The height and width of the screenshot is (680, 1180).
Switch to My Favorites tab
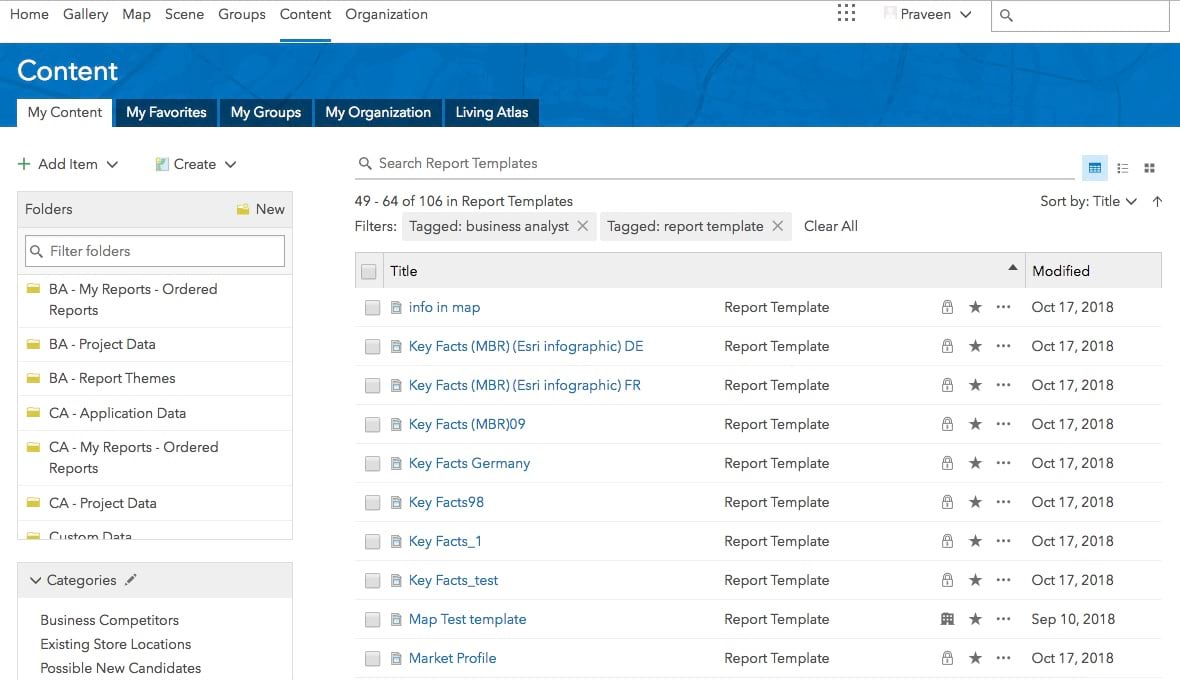(166, 112)
